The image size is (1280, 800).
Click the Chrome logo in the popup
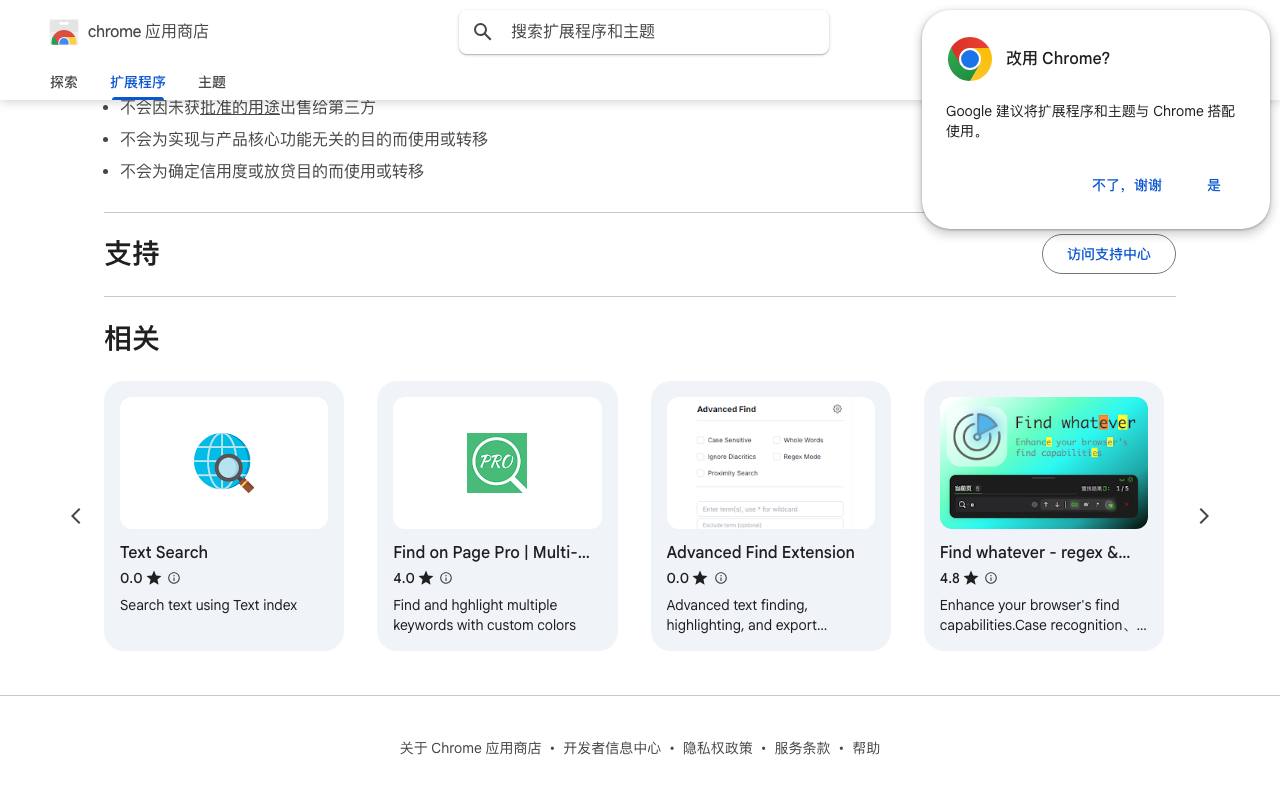tap(969, 59)
